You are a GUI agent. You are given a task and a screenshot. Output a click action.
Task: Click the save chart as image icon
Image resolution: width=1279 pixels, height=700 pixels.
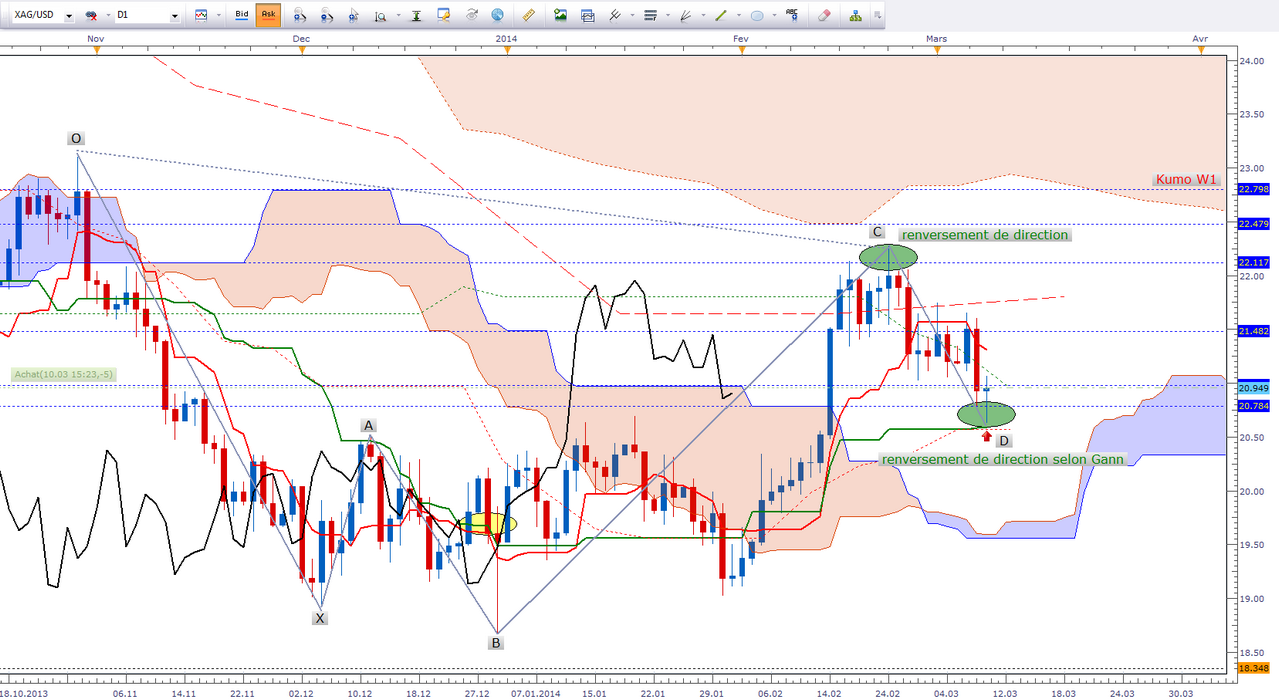[x=560, y=16]
